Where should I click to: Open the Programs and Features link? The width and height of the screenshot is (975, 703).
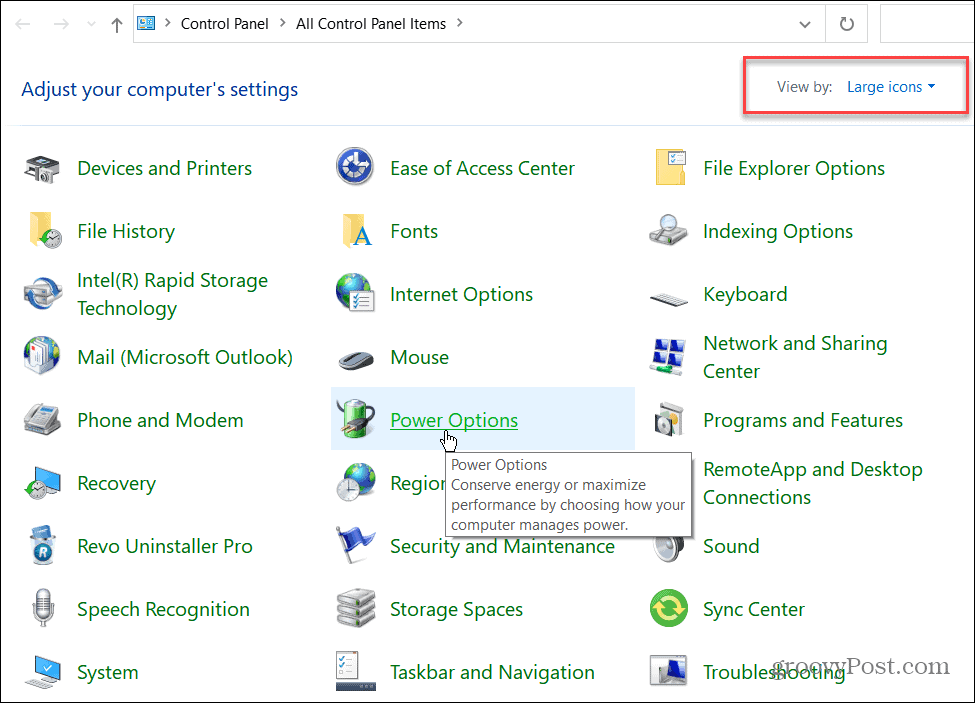tap(802, 420)
